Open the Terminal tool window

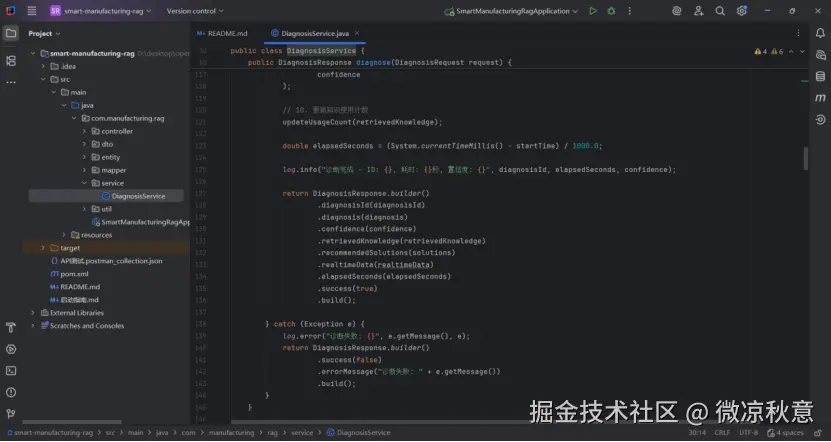click(x=11, y=371)
